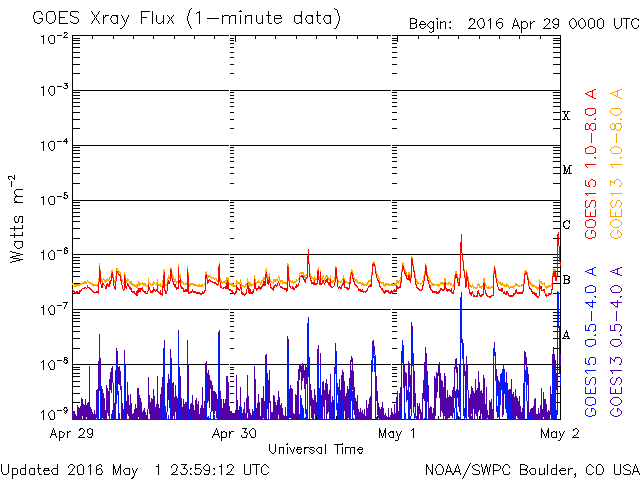Click the C flare class label
Viewport: 640px width, 480px height.
(566, 225)
